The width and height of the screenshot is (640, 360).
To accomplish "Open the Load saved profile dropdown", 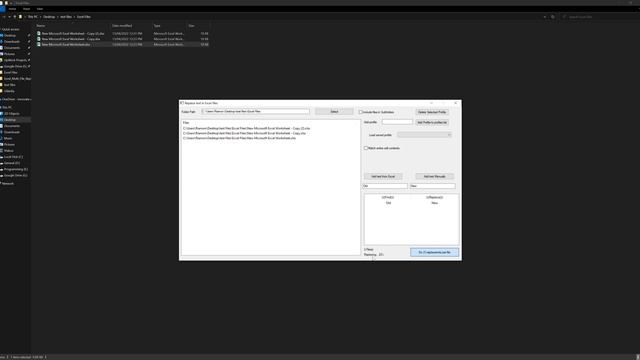I will tap(424, 135).
